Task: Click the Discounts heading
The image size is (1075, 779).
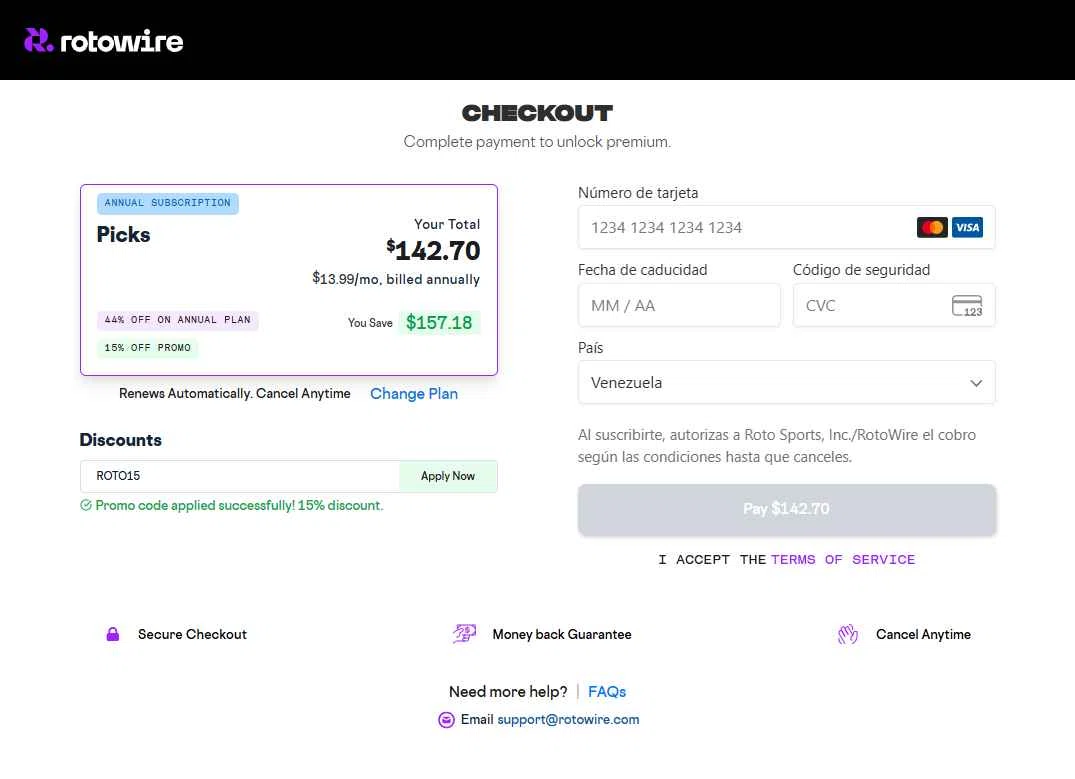Action: pos(121,440)
